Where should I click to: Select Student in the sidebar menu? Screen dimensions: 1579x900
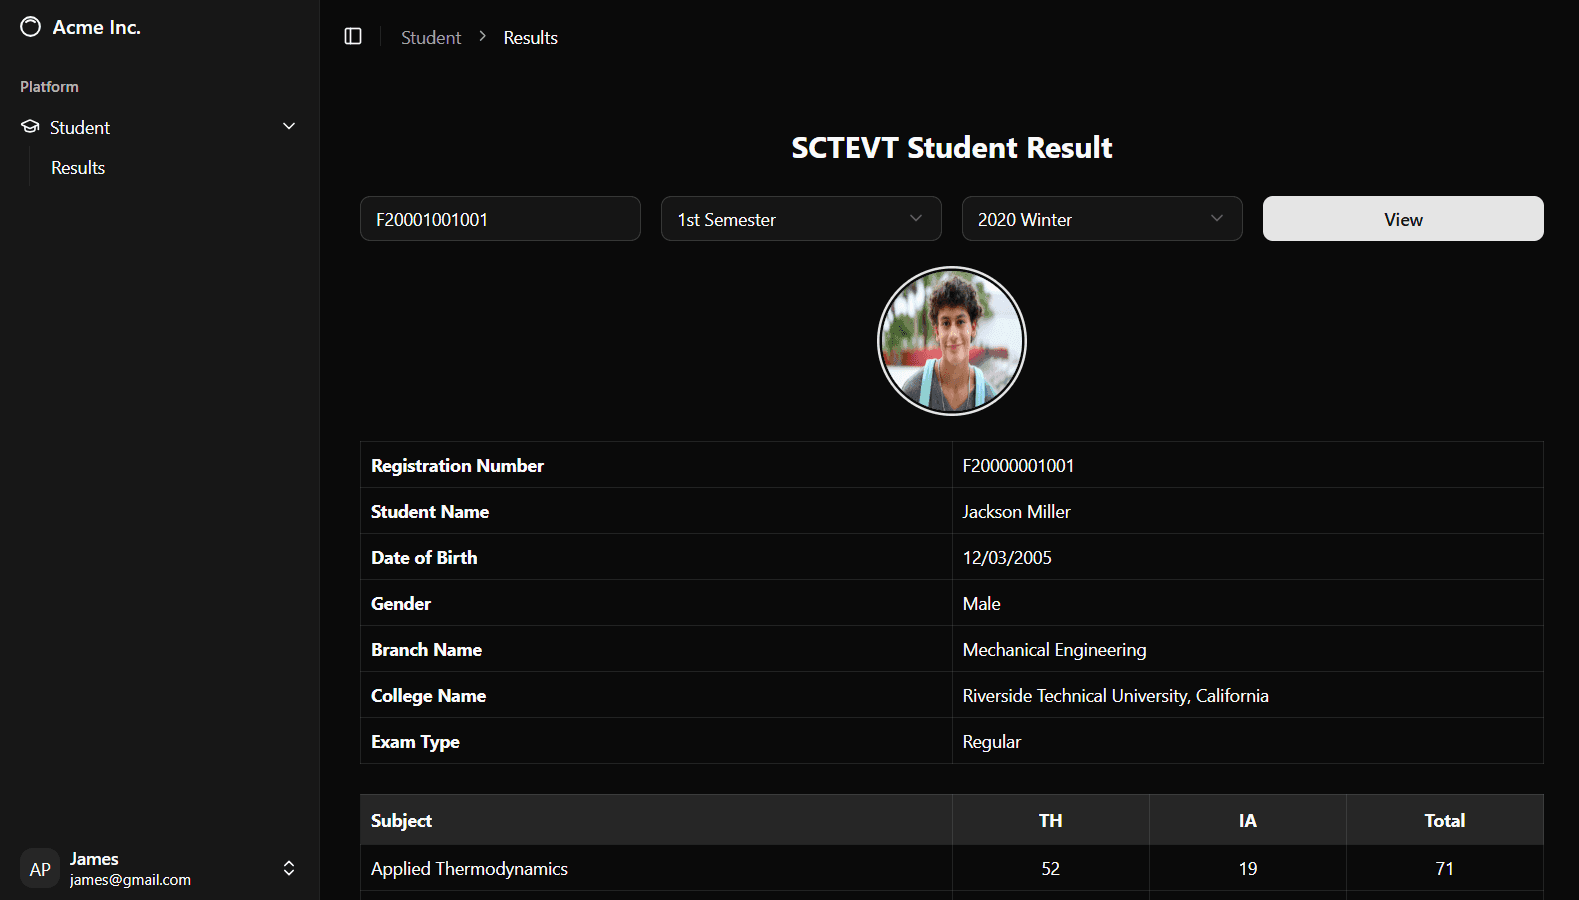tap(80, 128)
